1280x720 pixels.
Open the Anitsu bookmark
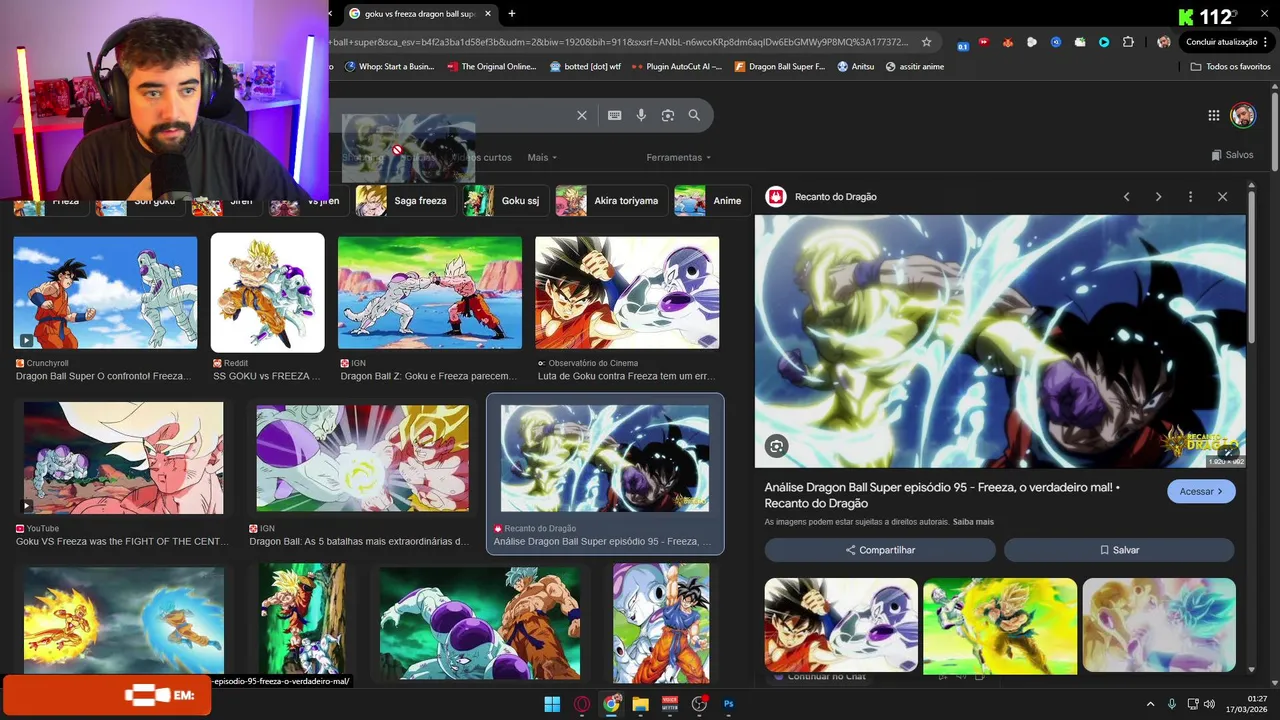pos(856,67)
